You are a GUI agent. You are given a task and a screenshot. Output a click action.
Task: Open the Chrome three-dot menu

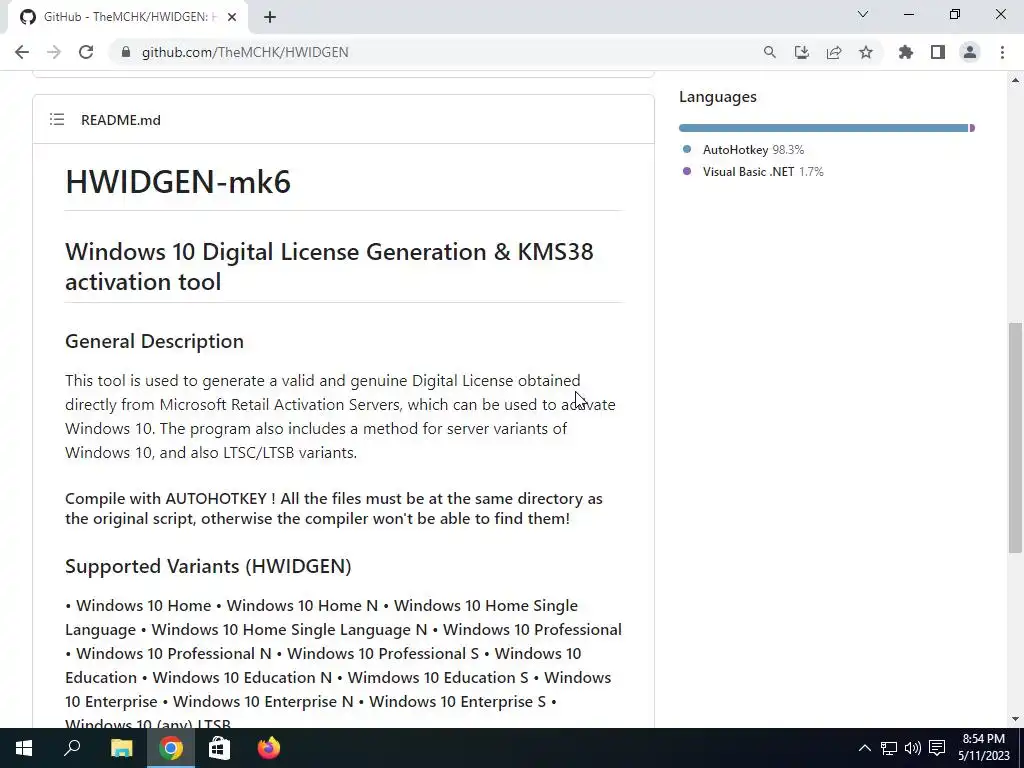(1002, 52)
